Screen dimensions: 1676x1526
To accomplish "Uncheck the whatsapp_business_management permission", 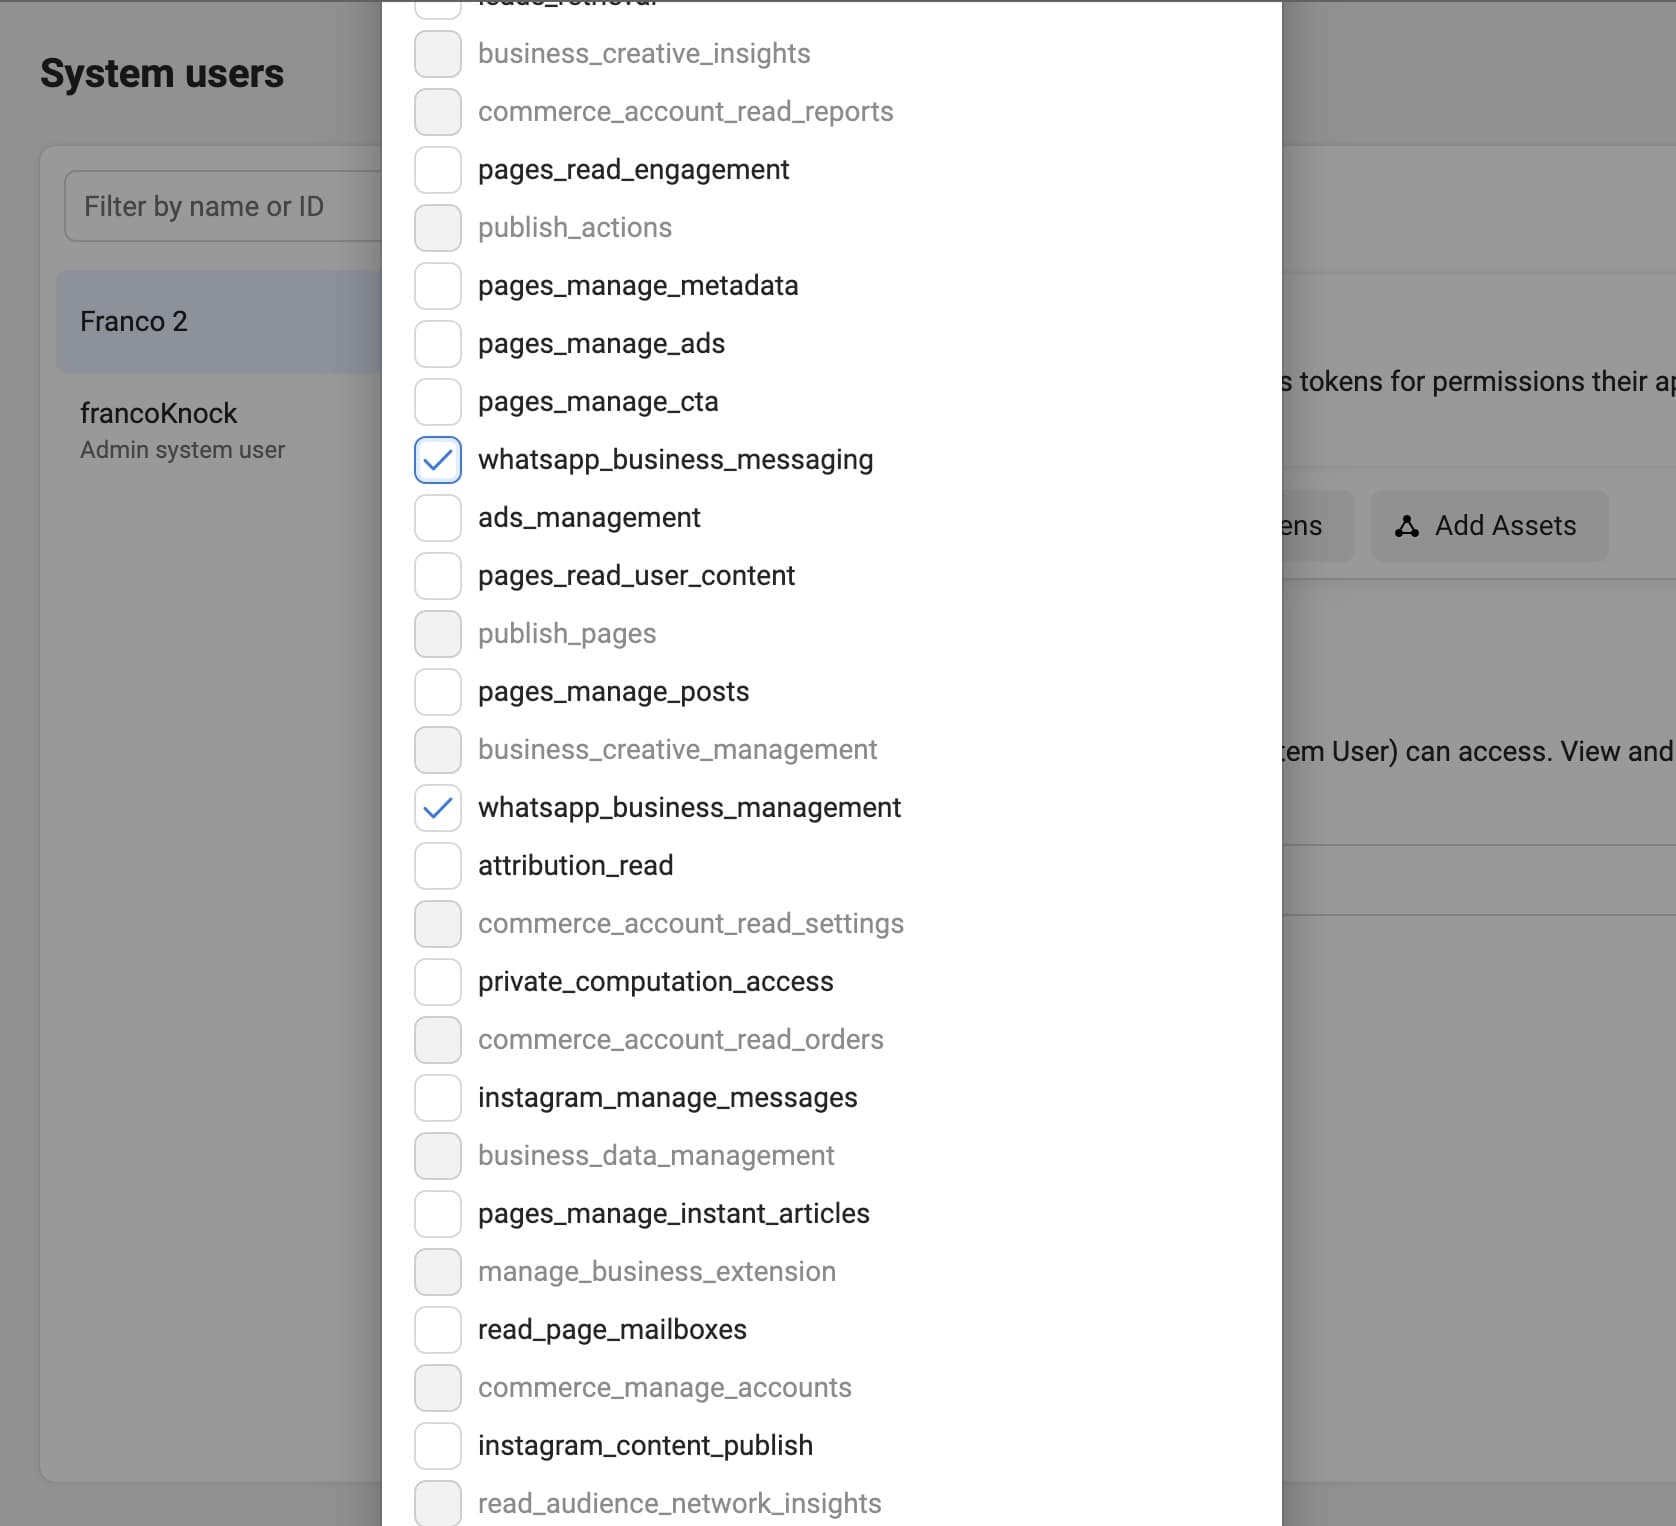I will coord(438,808).
